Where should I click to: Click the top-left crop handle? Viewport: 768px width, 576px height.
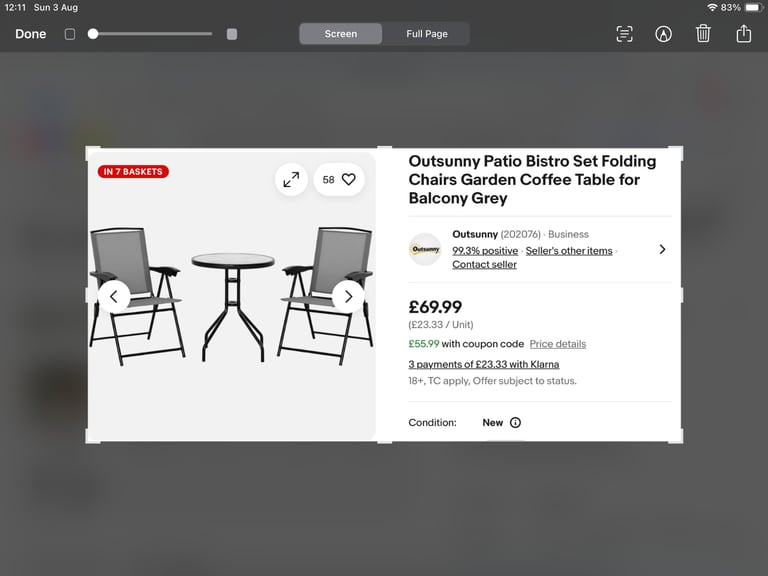point(91,151)
